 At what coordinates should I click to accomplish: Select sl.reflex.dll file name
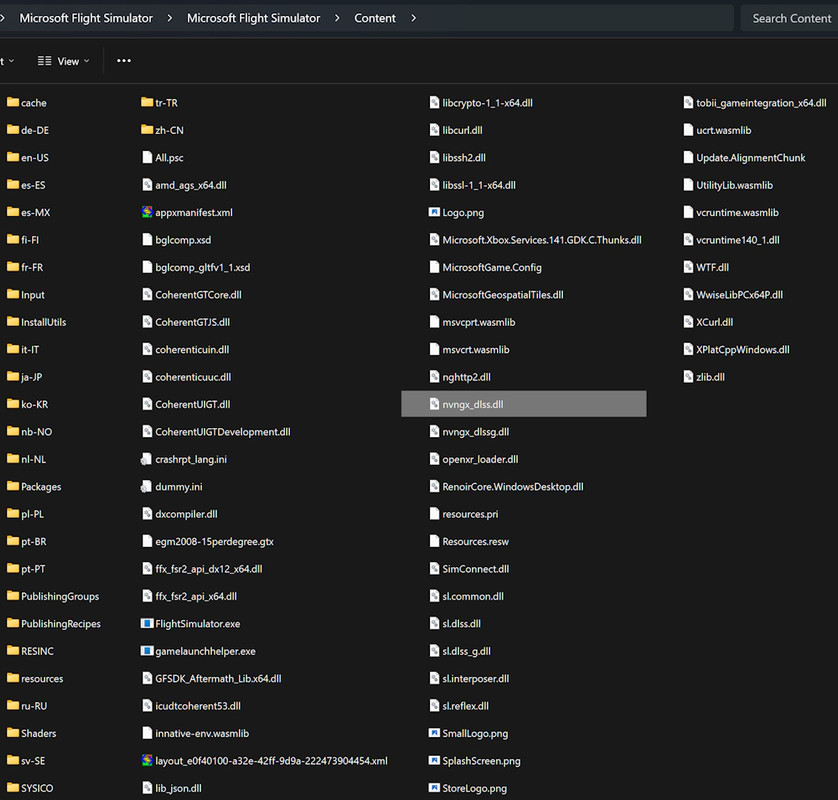(465, 706)
